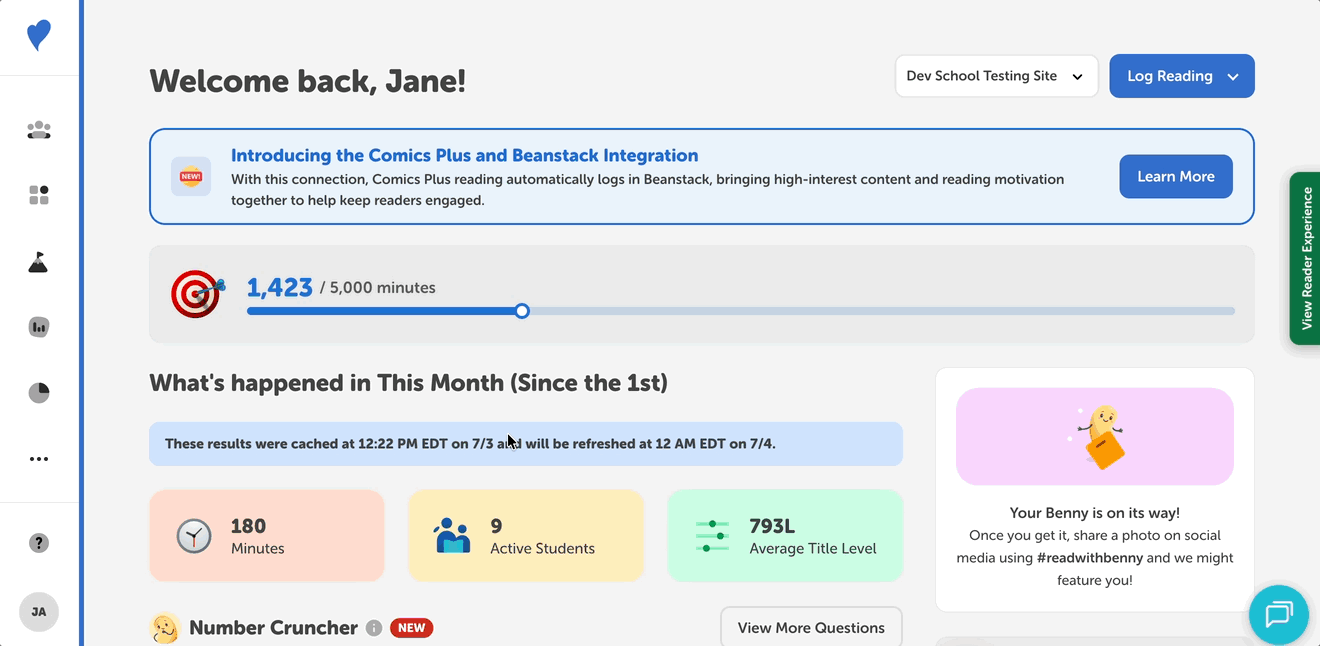Open the Challenges mountain flag icon
This screenshot has height=646, width=1320.
[38, 262]
